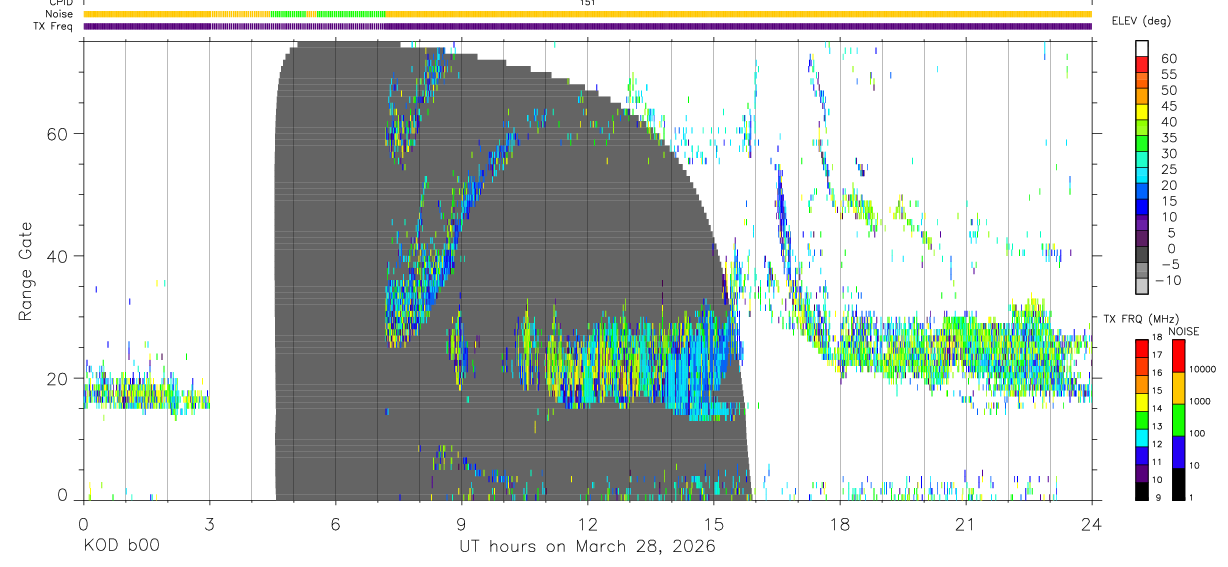
Task: Click the ELEV colorbar value 35
Action: pyautogui.click(x=1168, y=137)
